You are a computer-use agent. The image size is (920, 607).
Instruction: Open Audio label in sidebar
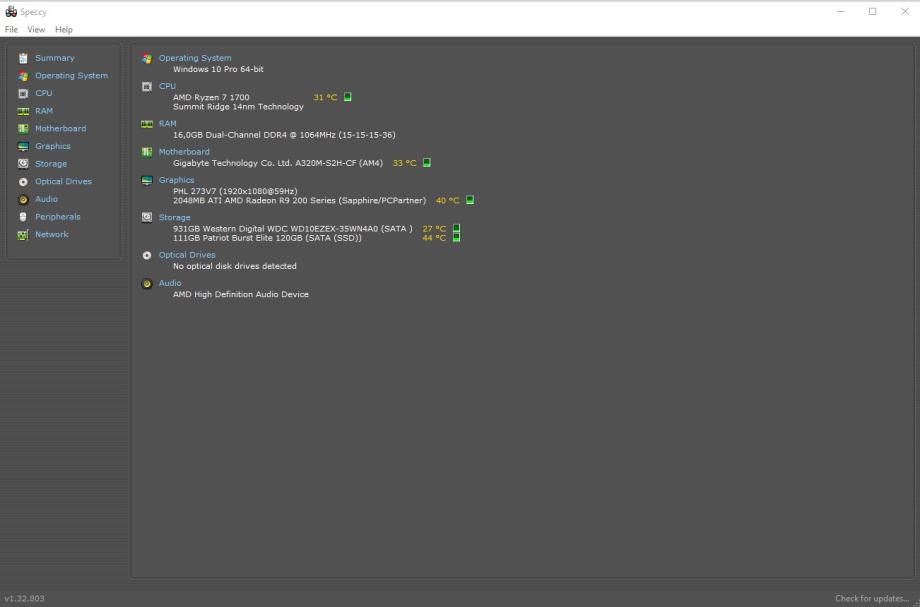coord(46,199)
